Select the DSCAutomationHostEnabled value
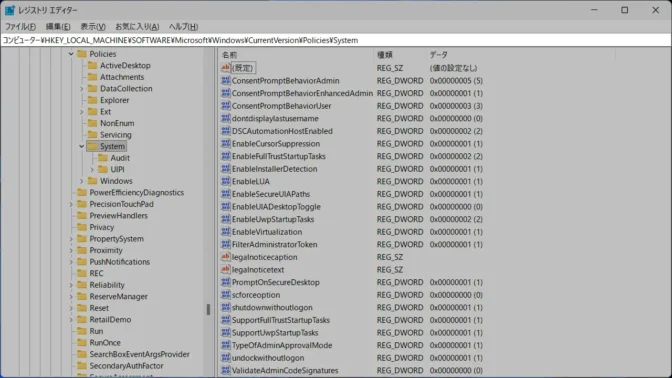 point(282,131)
